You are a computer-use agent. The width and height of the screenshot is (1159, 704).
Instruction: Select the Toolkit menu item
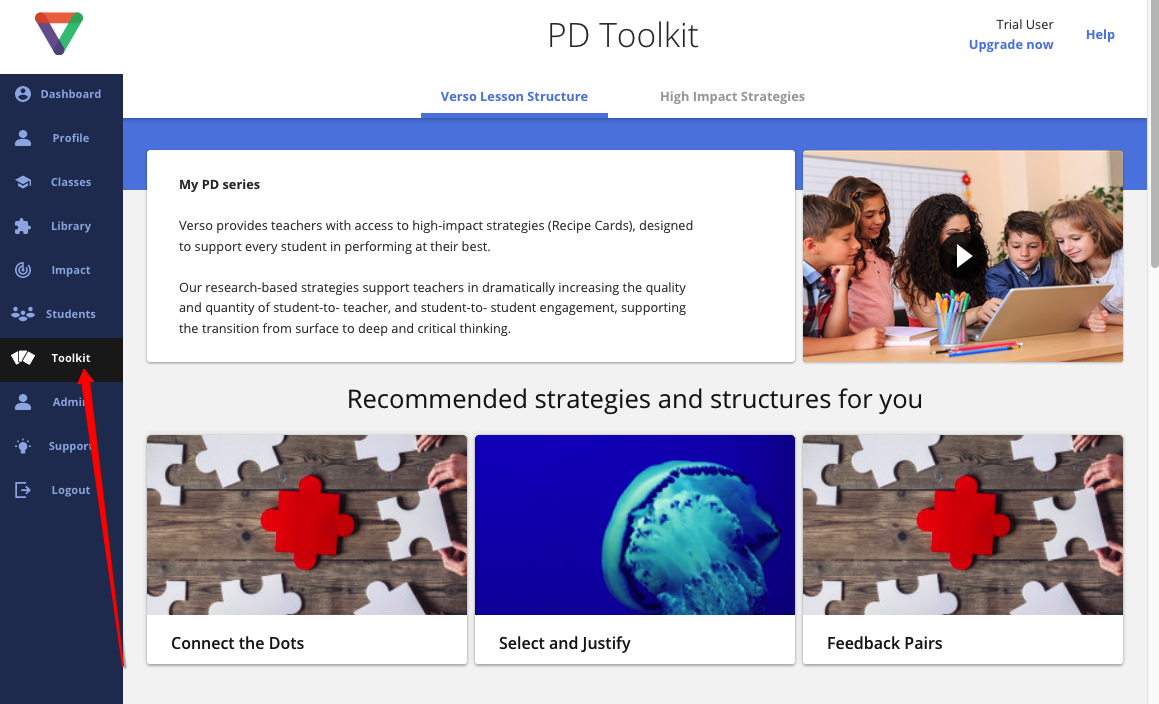pos(61,358)
